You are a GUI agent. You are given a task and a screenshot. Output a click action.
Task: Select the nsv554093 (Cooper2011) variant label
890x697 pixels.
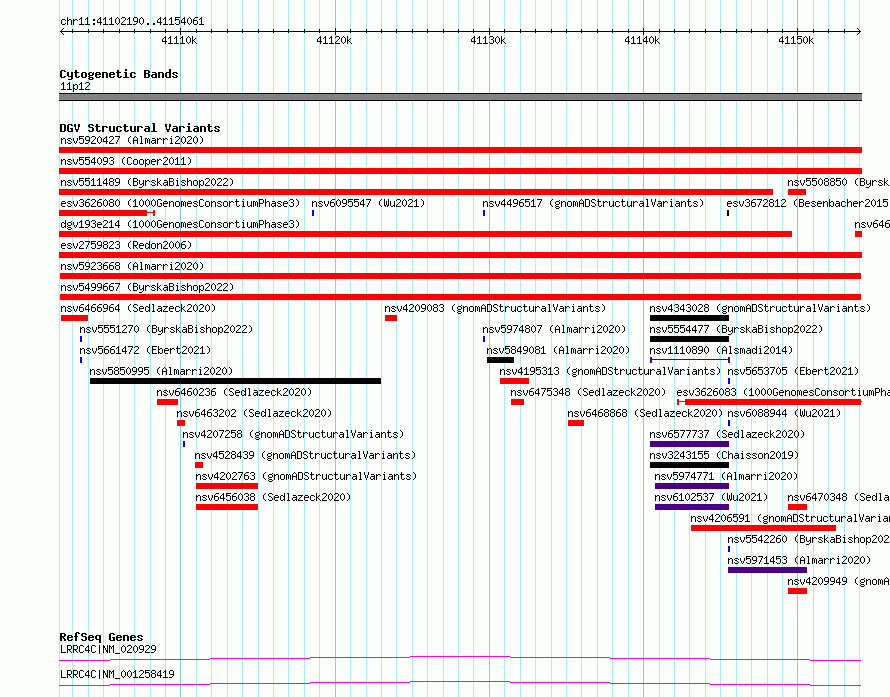tap(126, 161)
